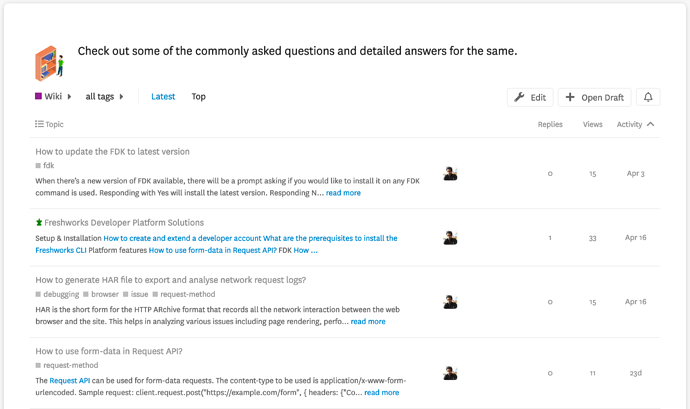690x409 pixels.
Task: Click the green star before Freshworks Developer Platform Solutions
Action: click(x=39, y=222)
